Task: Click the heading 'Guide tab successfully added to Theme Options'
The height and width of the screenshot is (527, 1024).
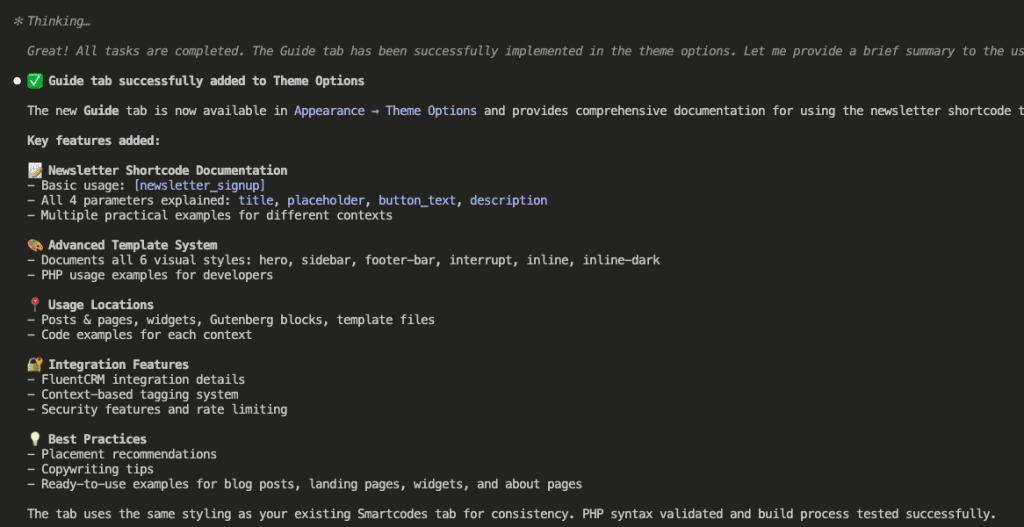Action: 206,81
